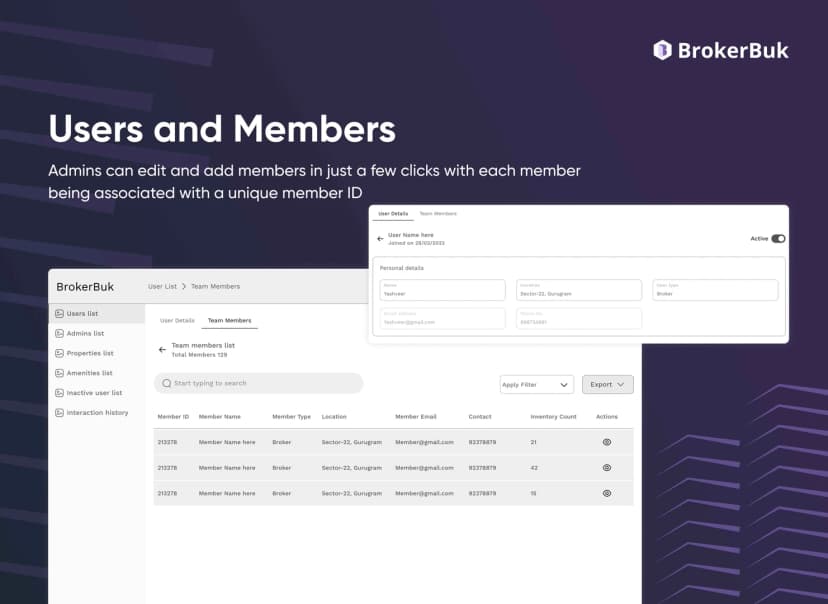This screenshot has height=604, width=828.
Task: Click back arrow next to User Name here
Action: (x=380, y=239)
